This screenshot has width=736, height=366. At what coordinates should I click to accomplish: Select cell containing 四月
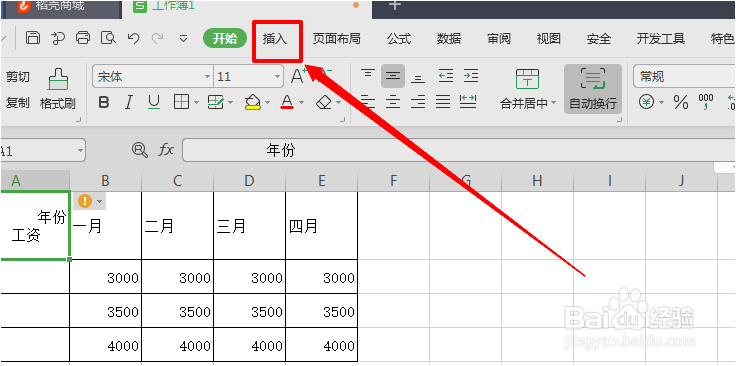pos(321,226)
